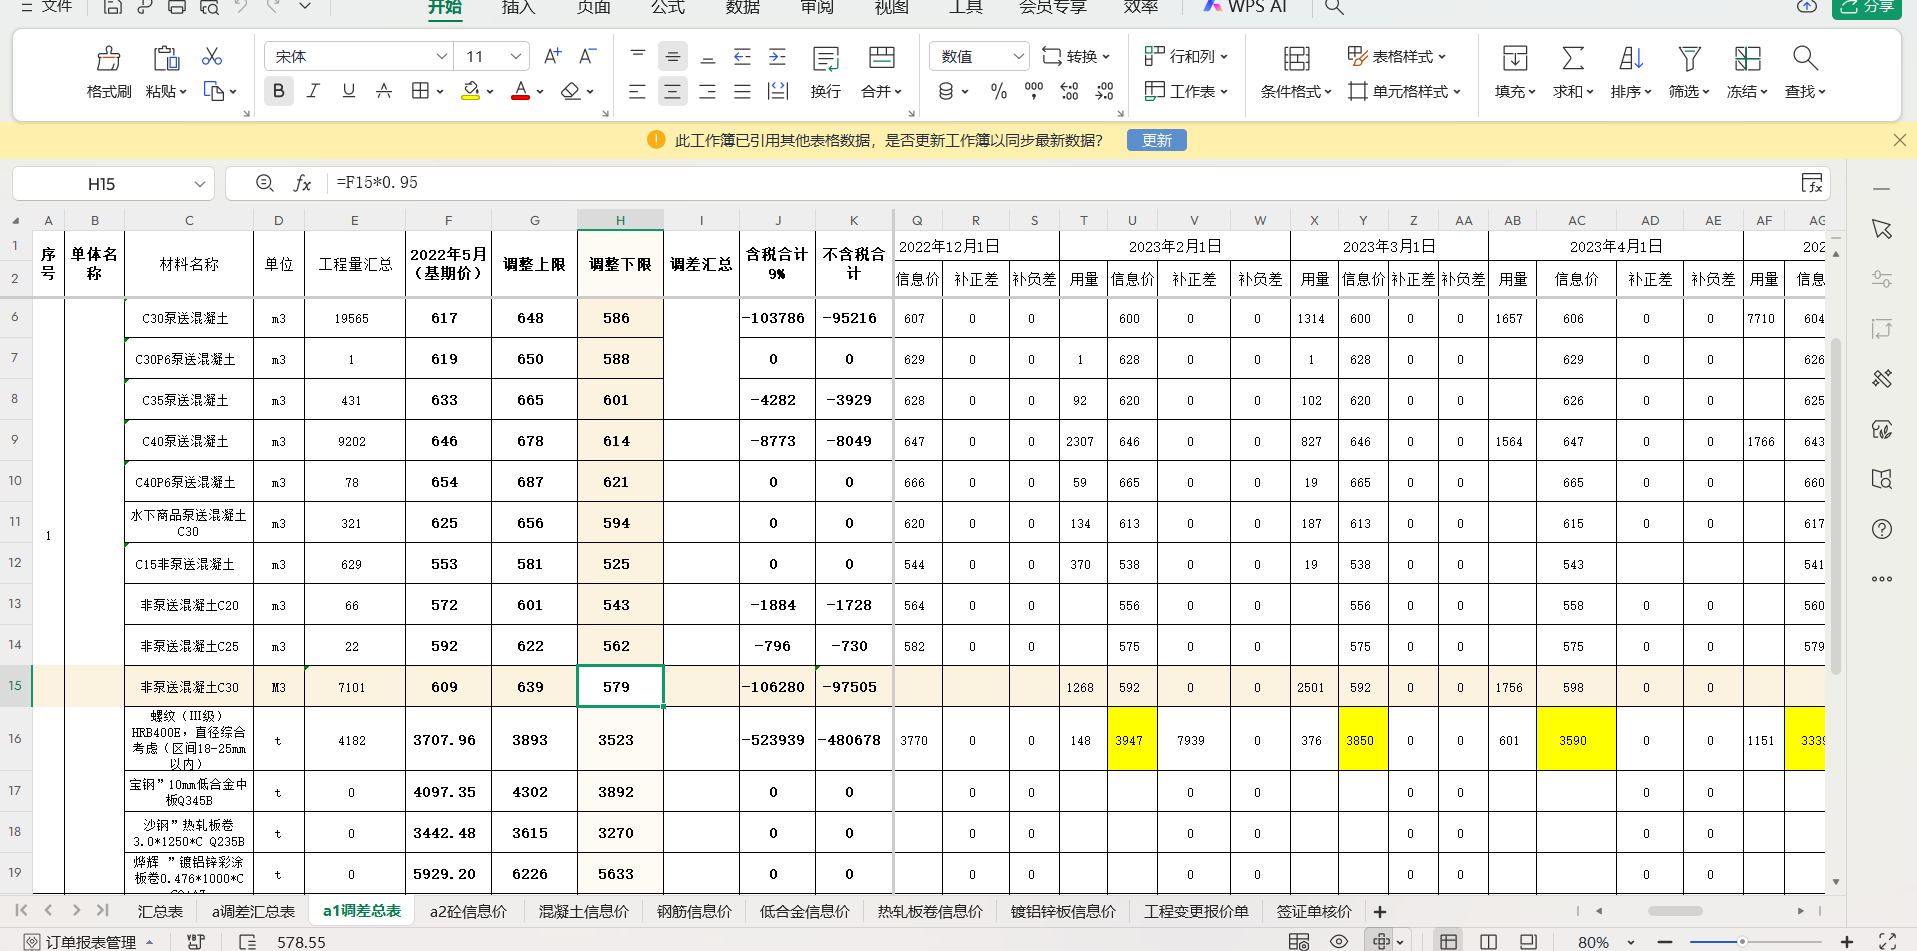Select the 钢筋信息价 sheet tab

click(693, 911)
